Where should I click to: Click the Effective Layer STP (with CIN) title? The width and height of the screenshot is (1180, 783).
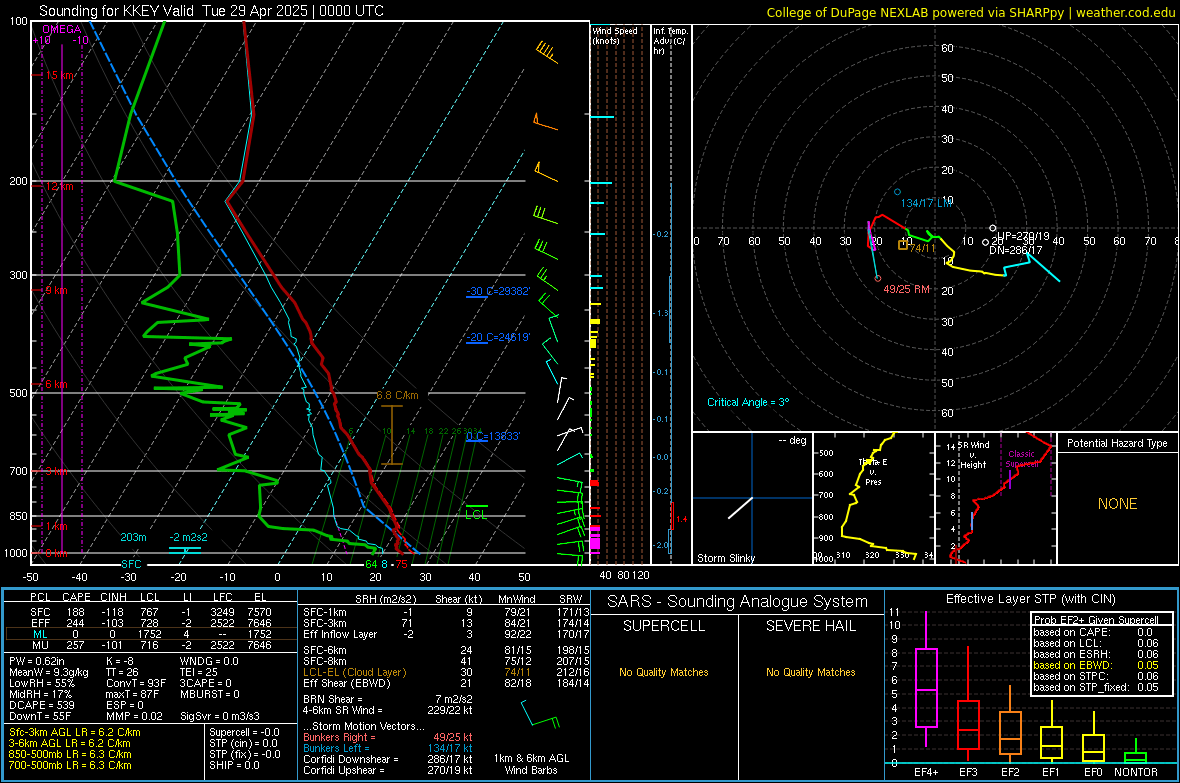1031,599
